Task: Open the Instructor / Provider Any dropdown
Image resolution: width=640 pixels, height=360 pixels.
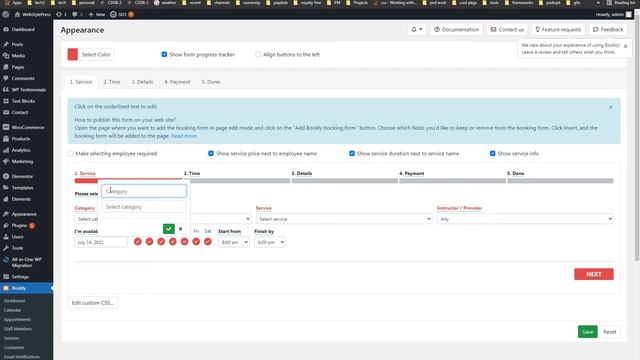Action: [525, 219]
